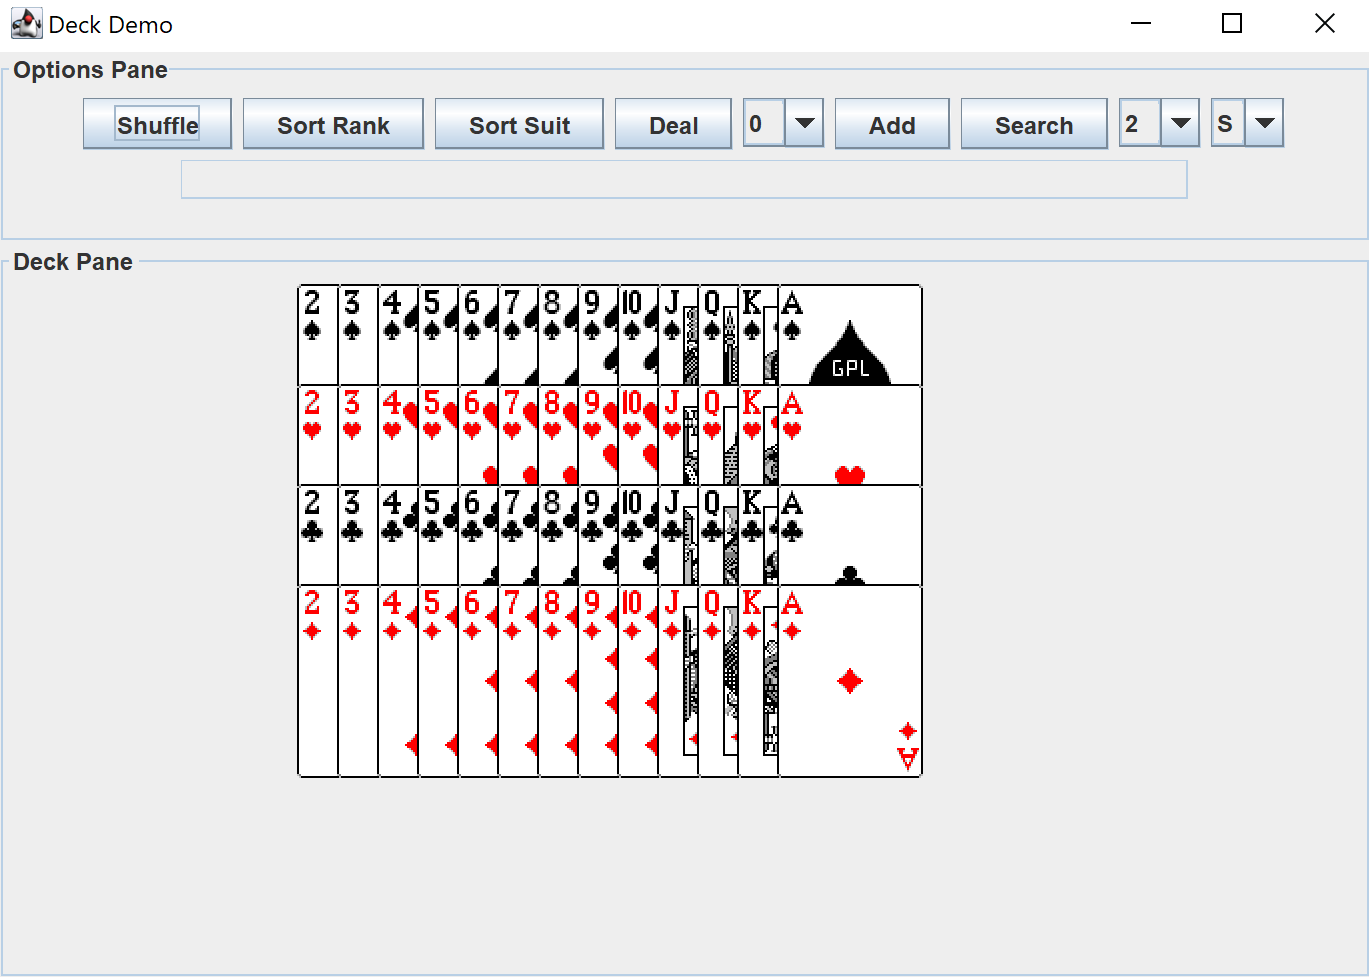
Task: Choose the Ace of Clubs card
Action: click(850, 535)
